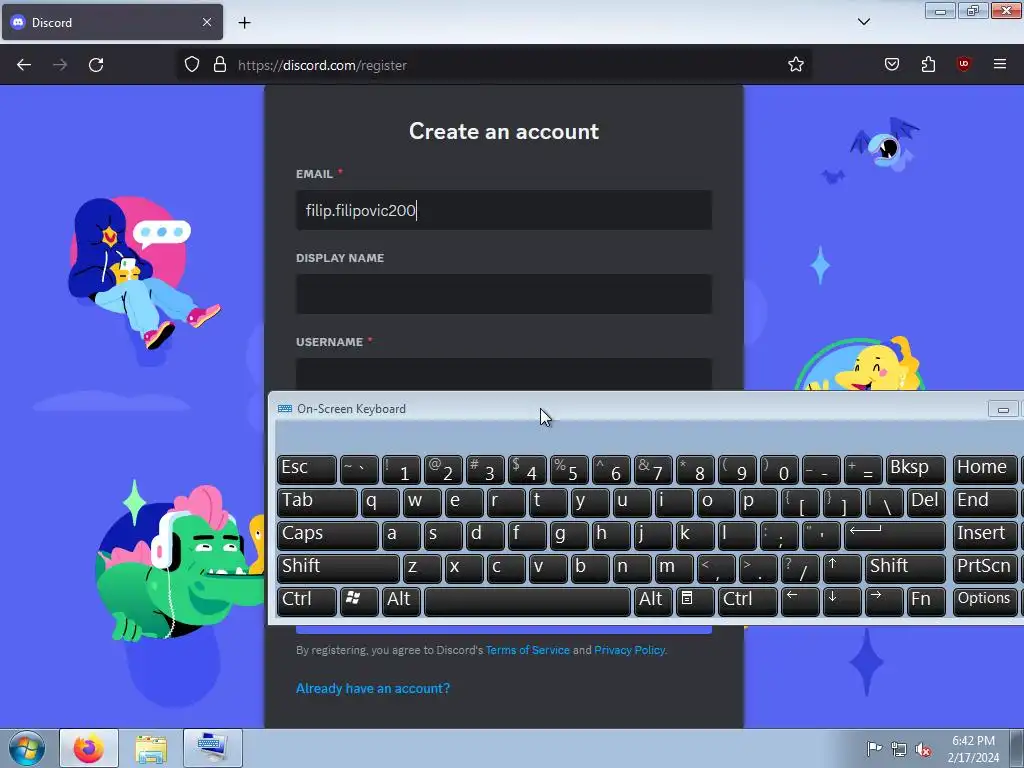Image resolution: width=1024 pixels, height=768 pixels.
Task: Click On-Screen Keyboard taskbar icon
Action: 213,748
